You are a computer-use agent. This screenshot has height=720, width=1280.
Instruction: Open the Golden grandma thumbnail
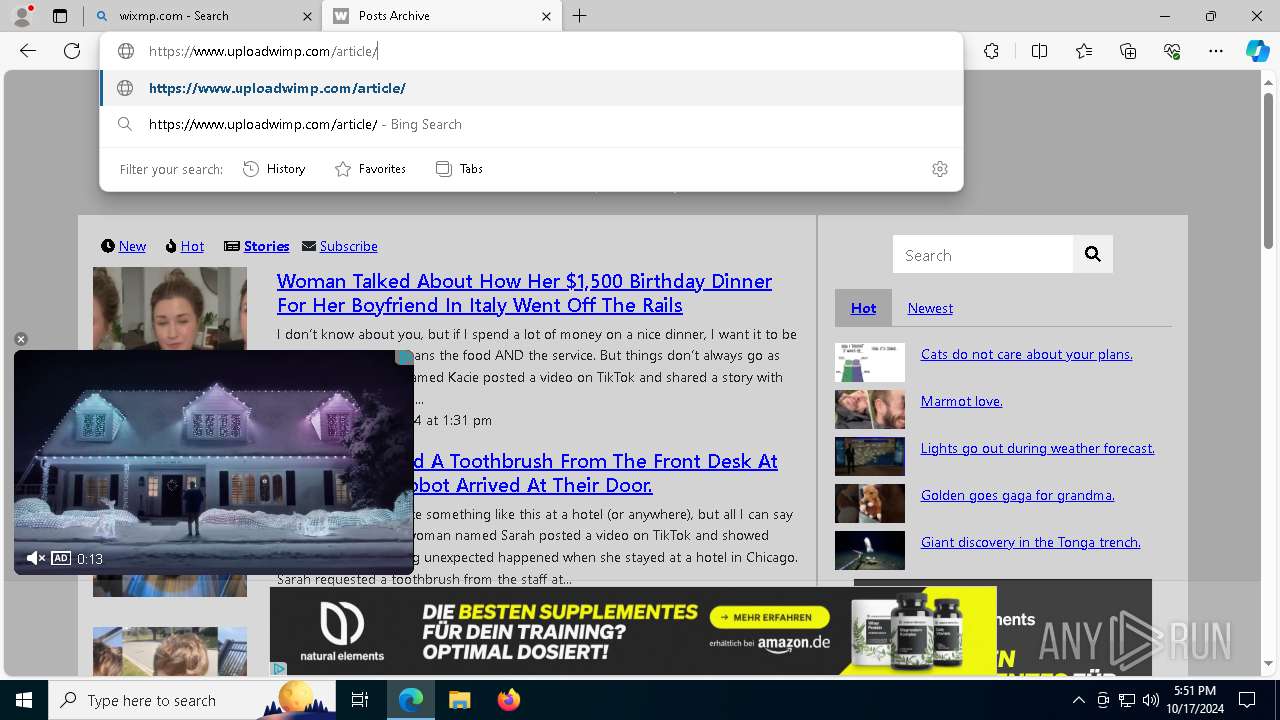point(870,504)
